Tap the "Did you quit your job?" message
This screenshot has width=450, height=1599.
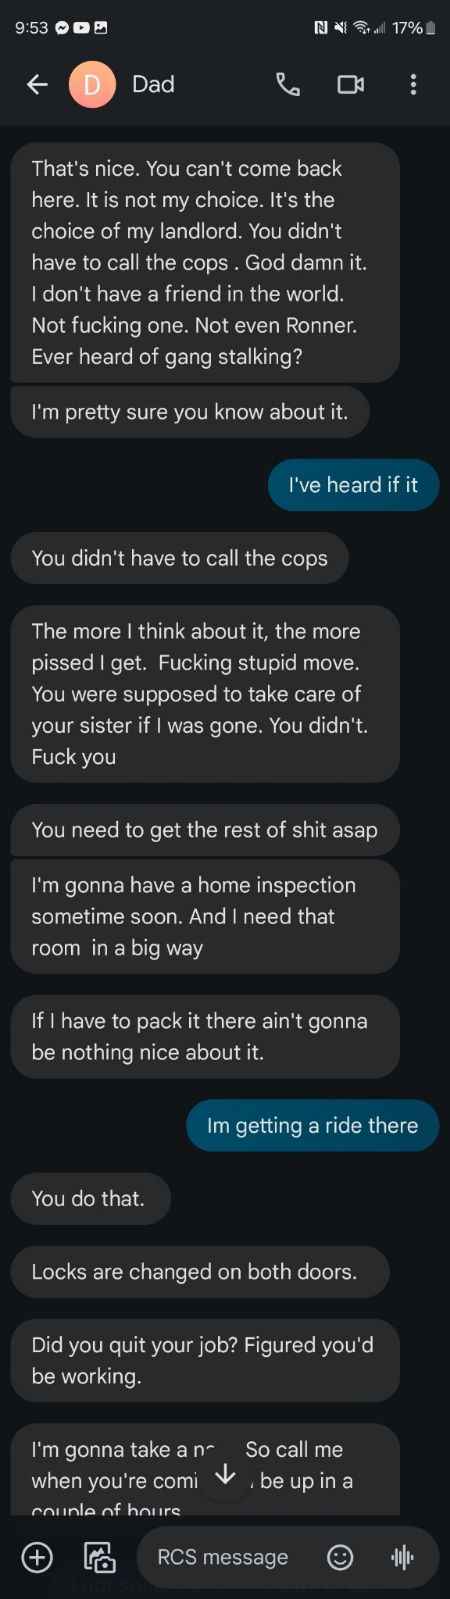click(205, 1360)
